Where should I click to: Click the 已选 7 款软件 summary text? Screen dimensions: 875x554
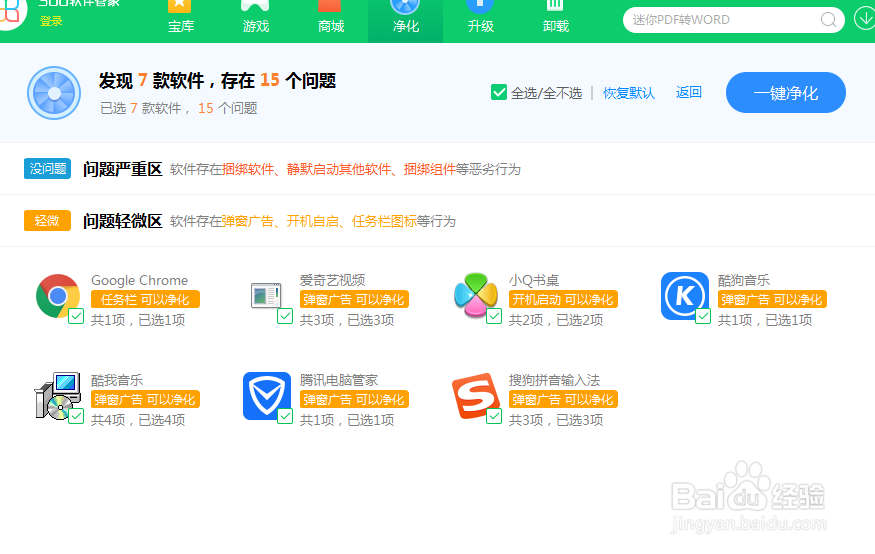tap(179, 108)
